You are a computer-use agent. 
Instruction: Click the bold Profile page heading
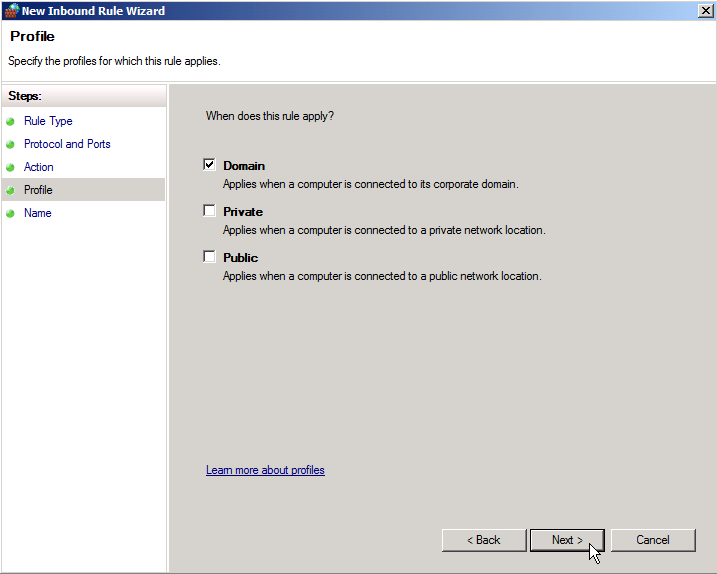click(32, 37)
